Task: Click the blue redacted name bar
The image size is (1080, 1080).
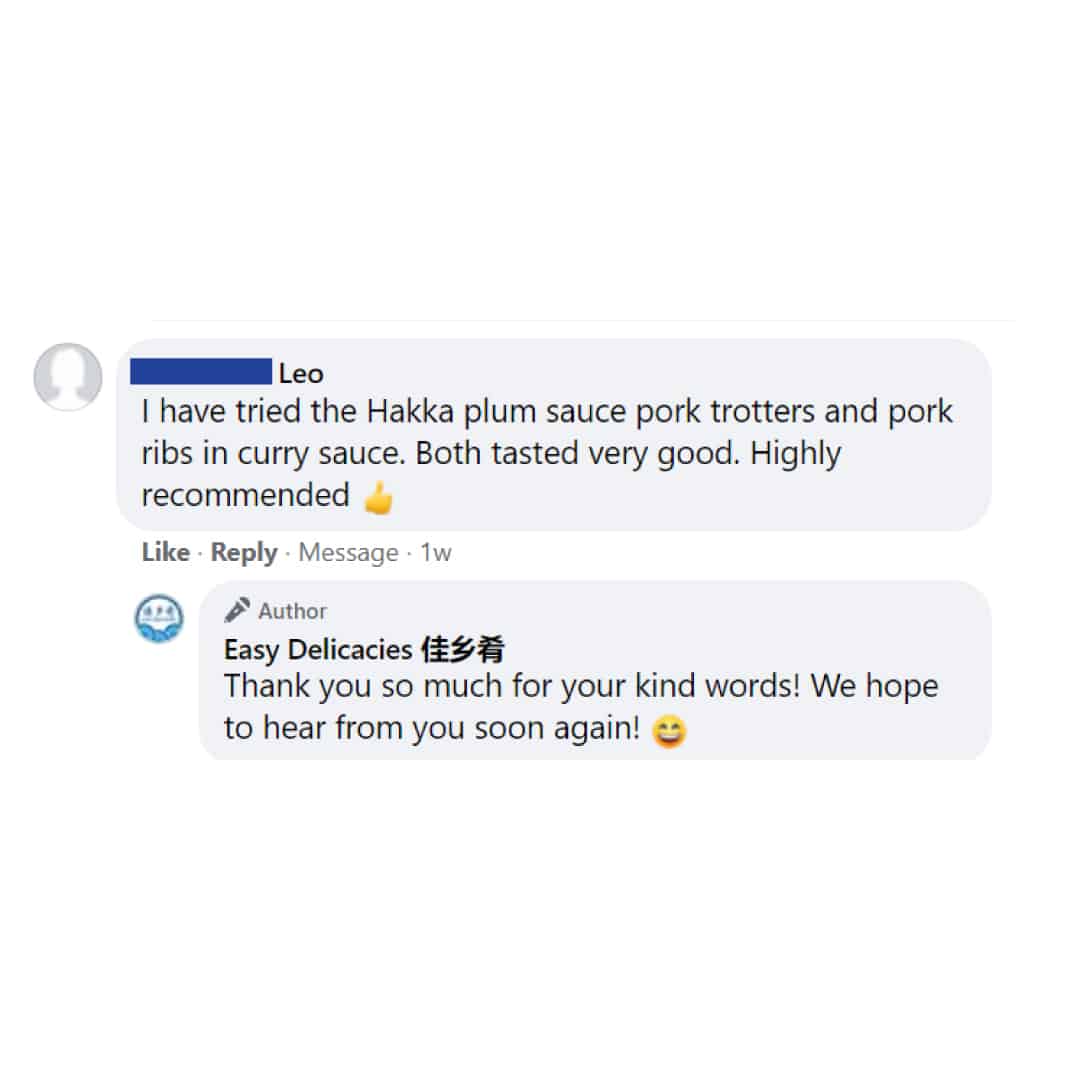Action: coord(201,371)
